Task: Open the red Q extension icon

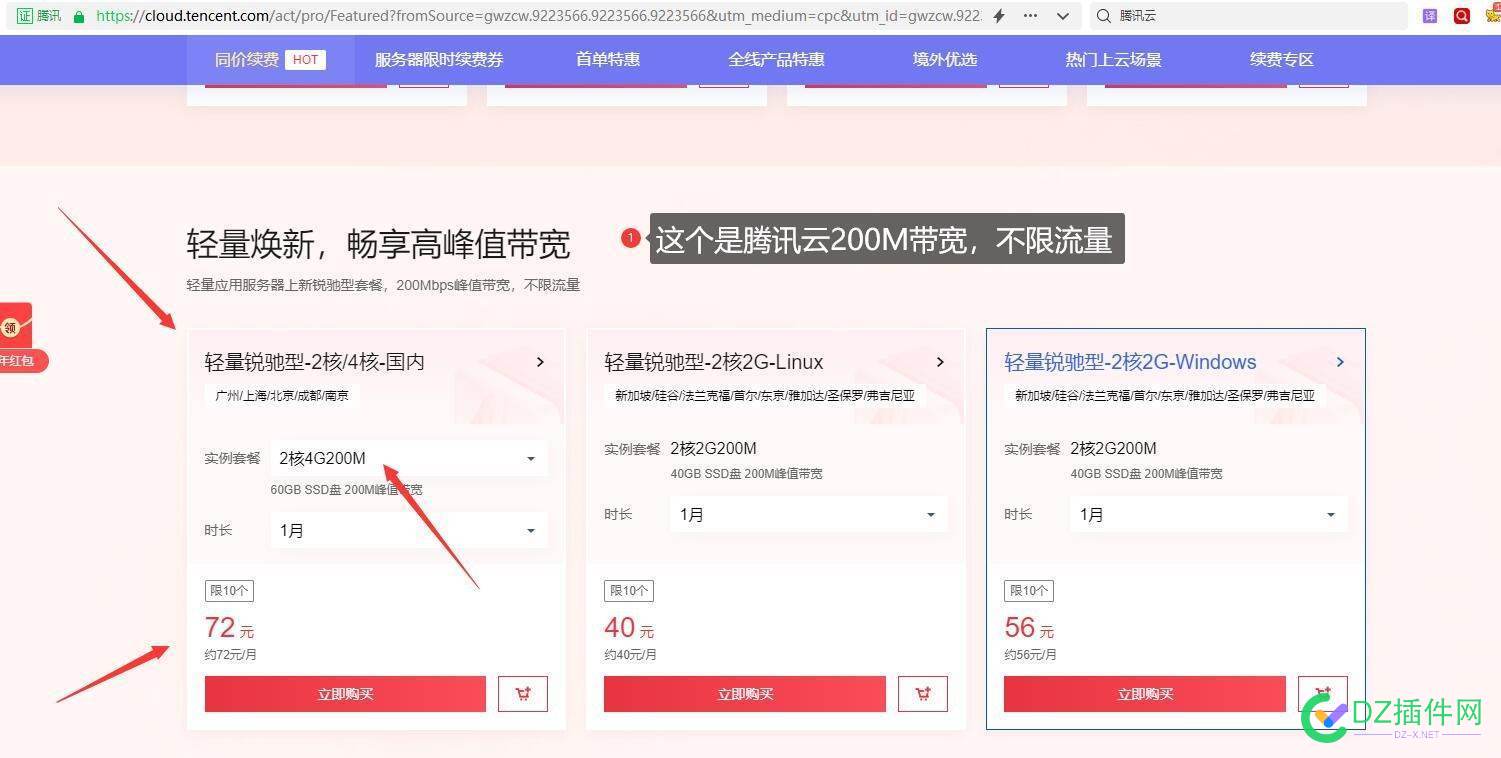Action: pyautogui.click(x=1462, y=16)
